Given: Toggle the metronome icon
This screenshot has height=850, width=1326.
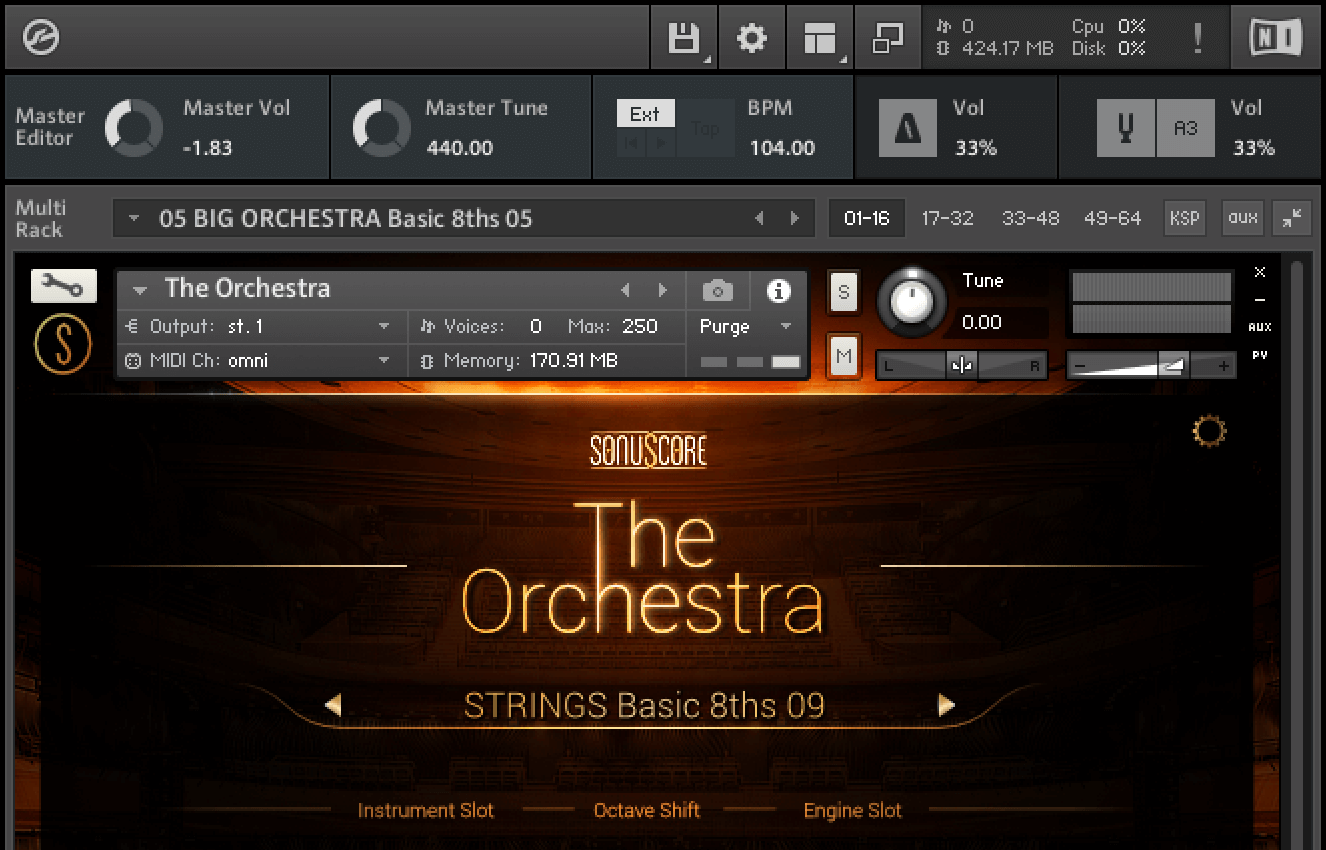Looking at the screenshot, I should click(x=908, y=128).
